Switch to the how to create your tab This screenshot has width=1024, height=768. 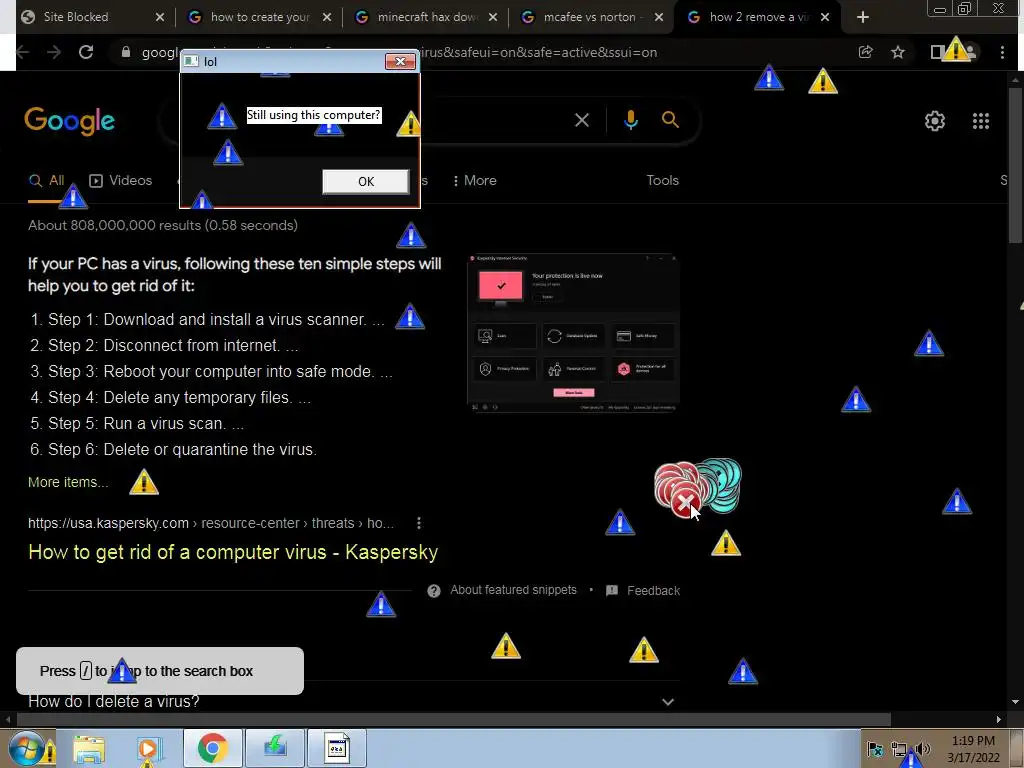pos(260,17)
